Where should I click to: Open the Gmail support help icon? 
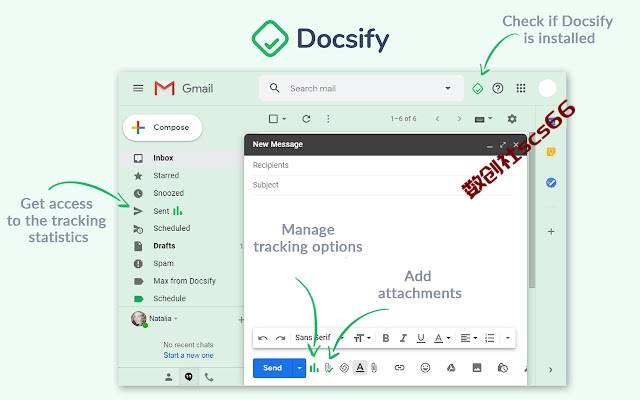coord(498,88)
